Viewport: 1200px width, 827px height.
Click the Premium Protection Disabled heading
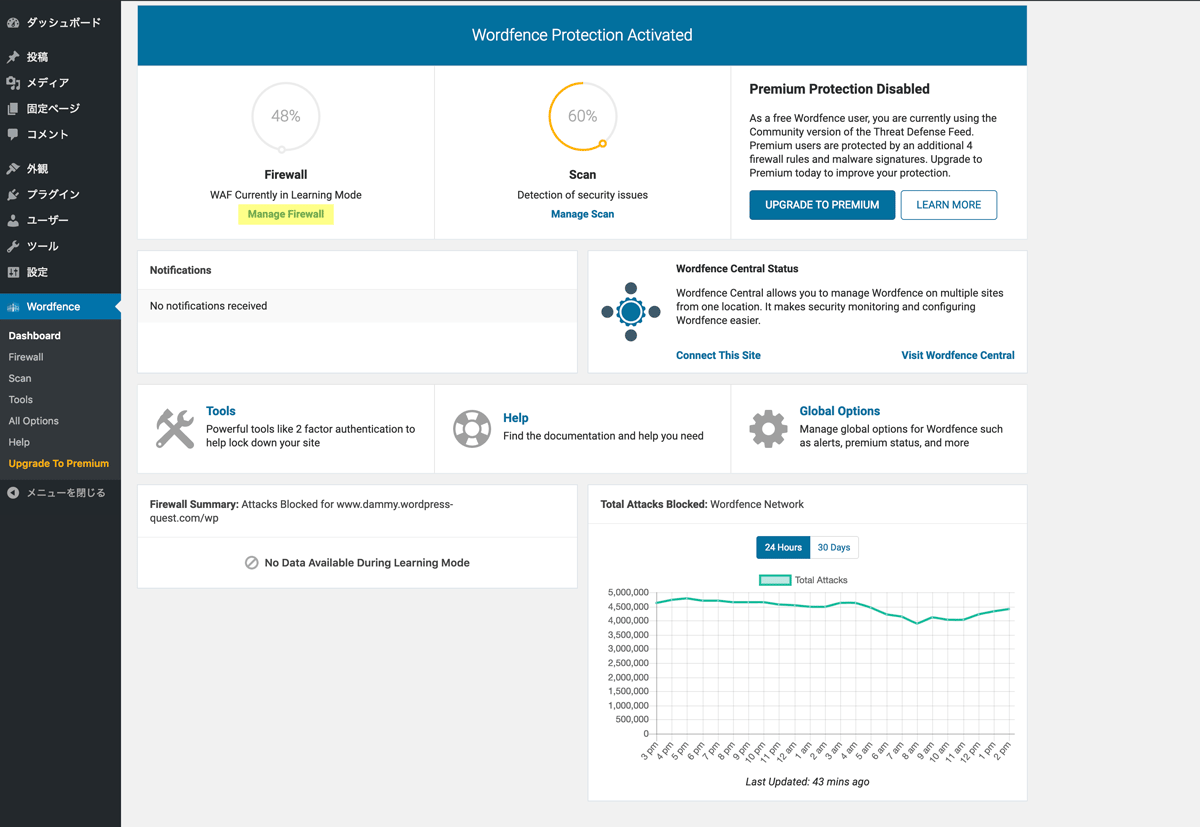[x=840, y=89]
